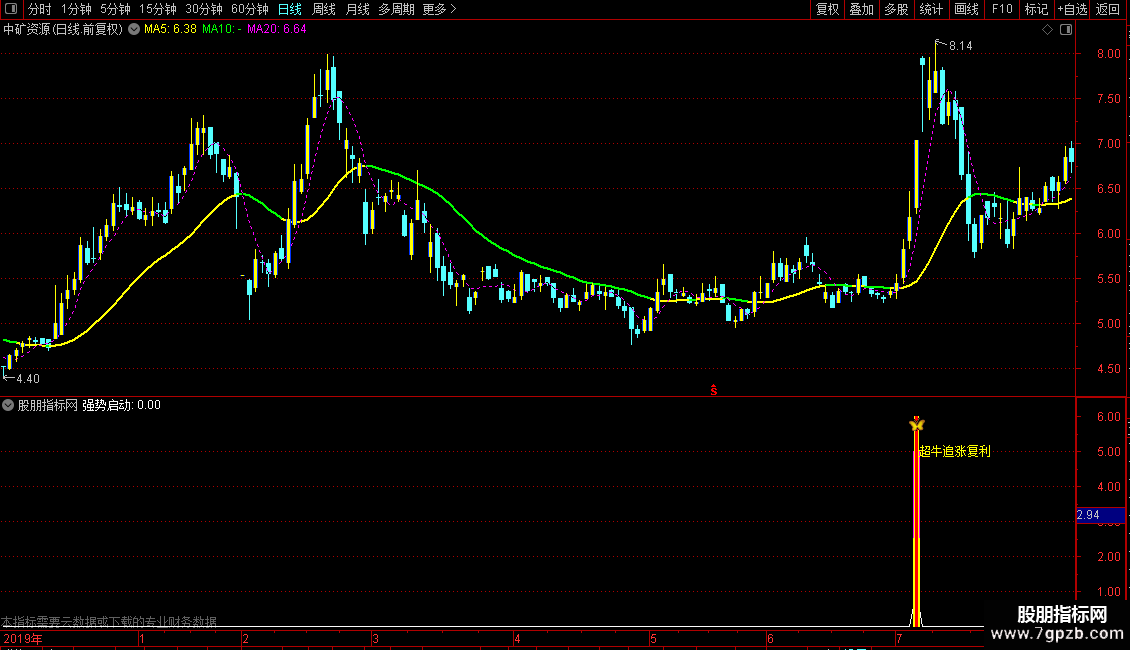The width and height of the screenshot is (1130, 650).
Task: Click the 多股 multi-stock button
Action: (x=896, y=9)
